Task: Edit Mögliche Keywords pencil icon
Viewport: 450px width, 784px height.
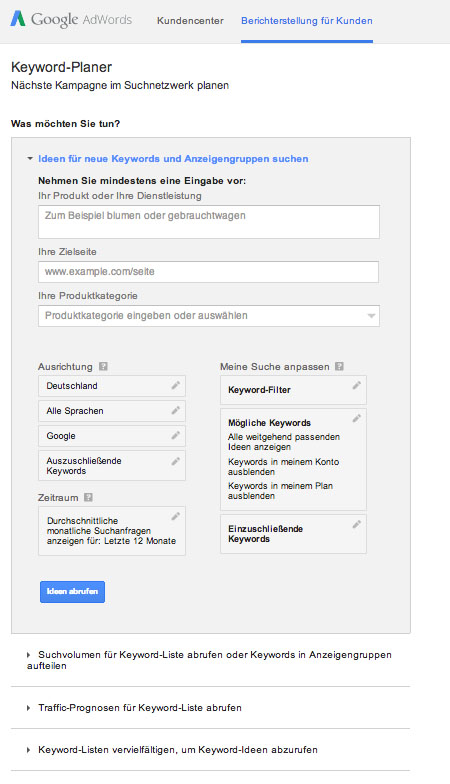Action: pyautogui.click(x=356, y=418)
